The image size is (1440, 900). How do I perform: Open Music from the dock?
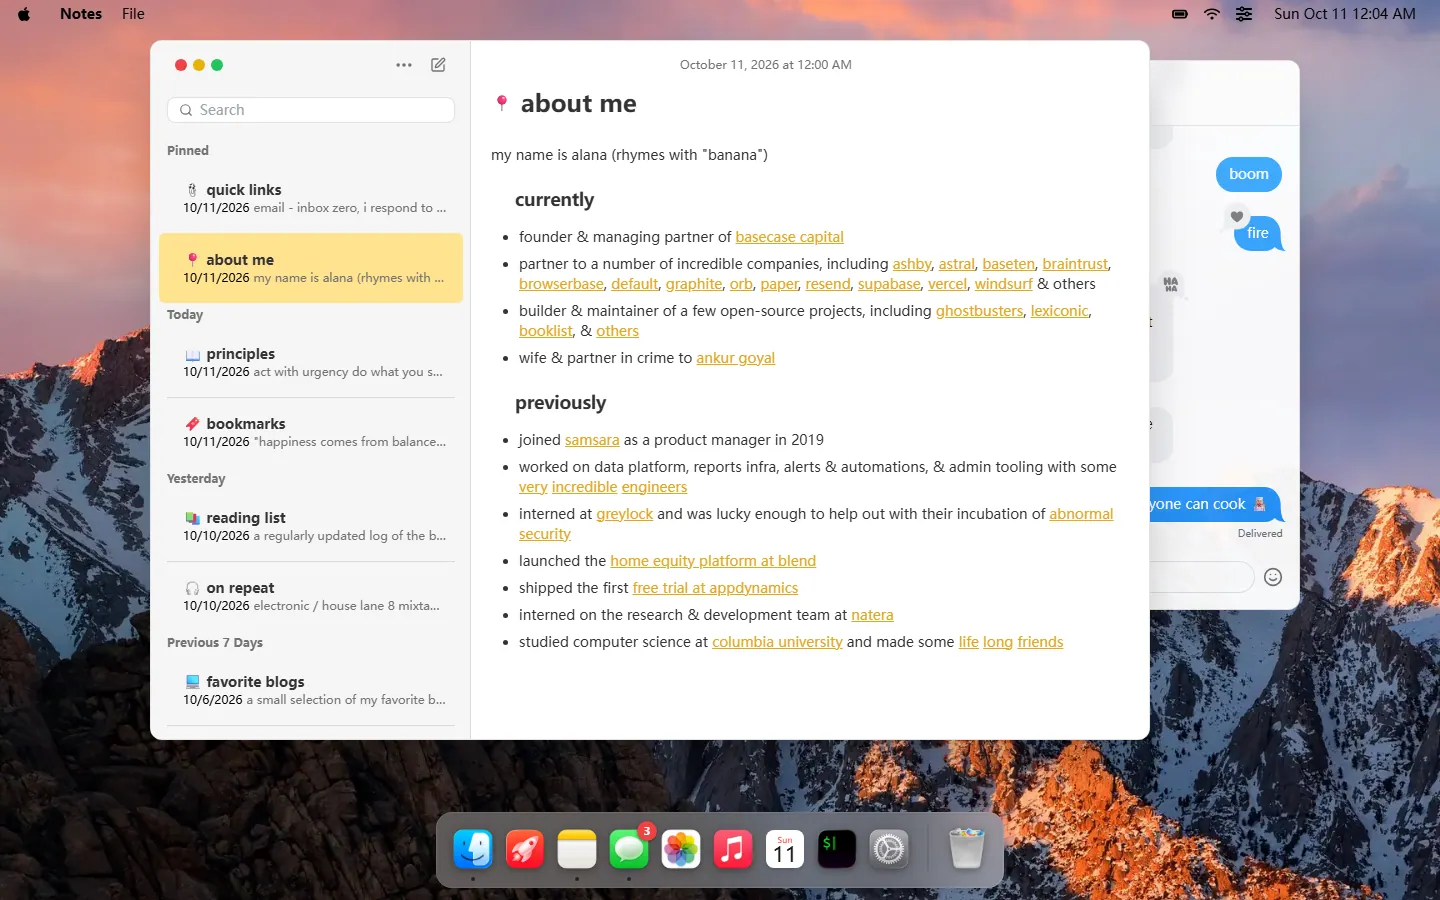point(733,850)
